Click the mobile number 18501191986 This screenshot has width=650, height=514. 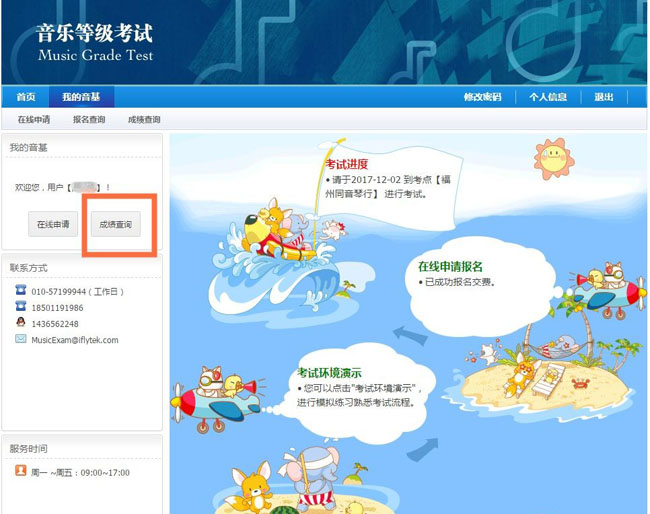[x=57, y=308]
